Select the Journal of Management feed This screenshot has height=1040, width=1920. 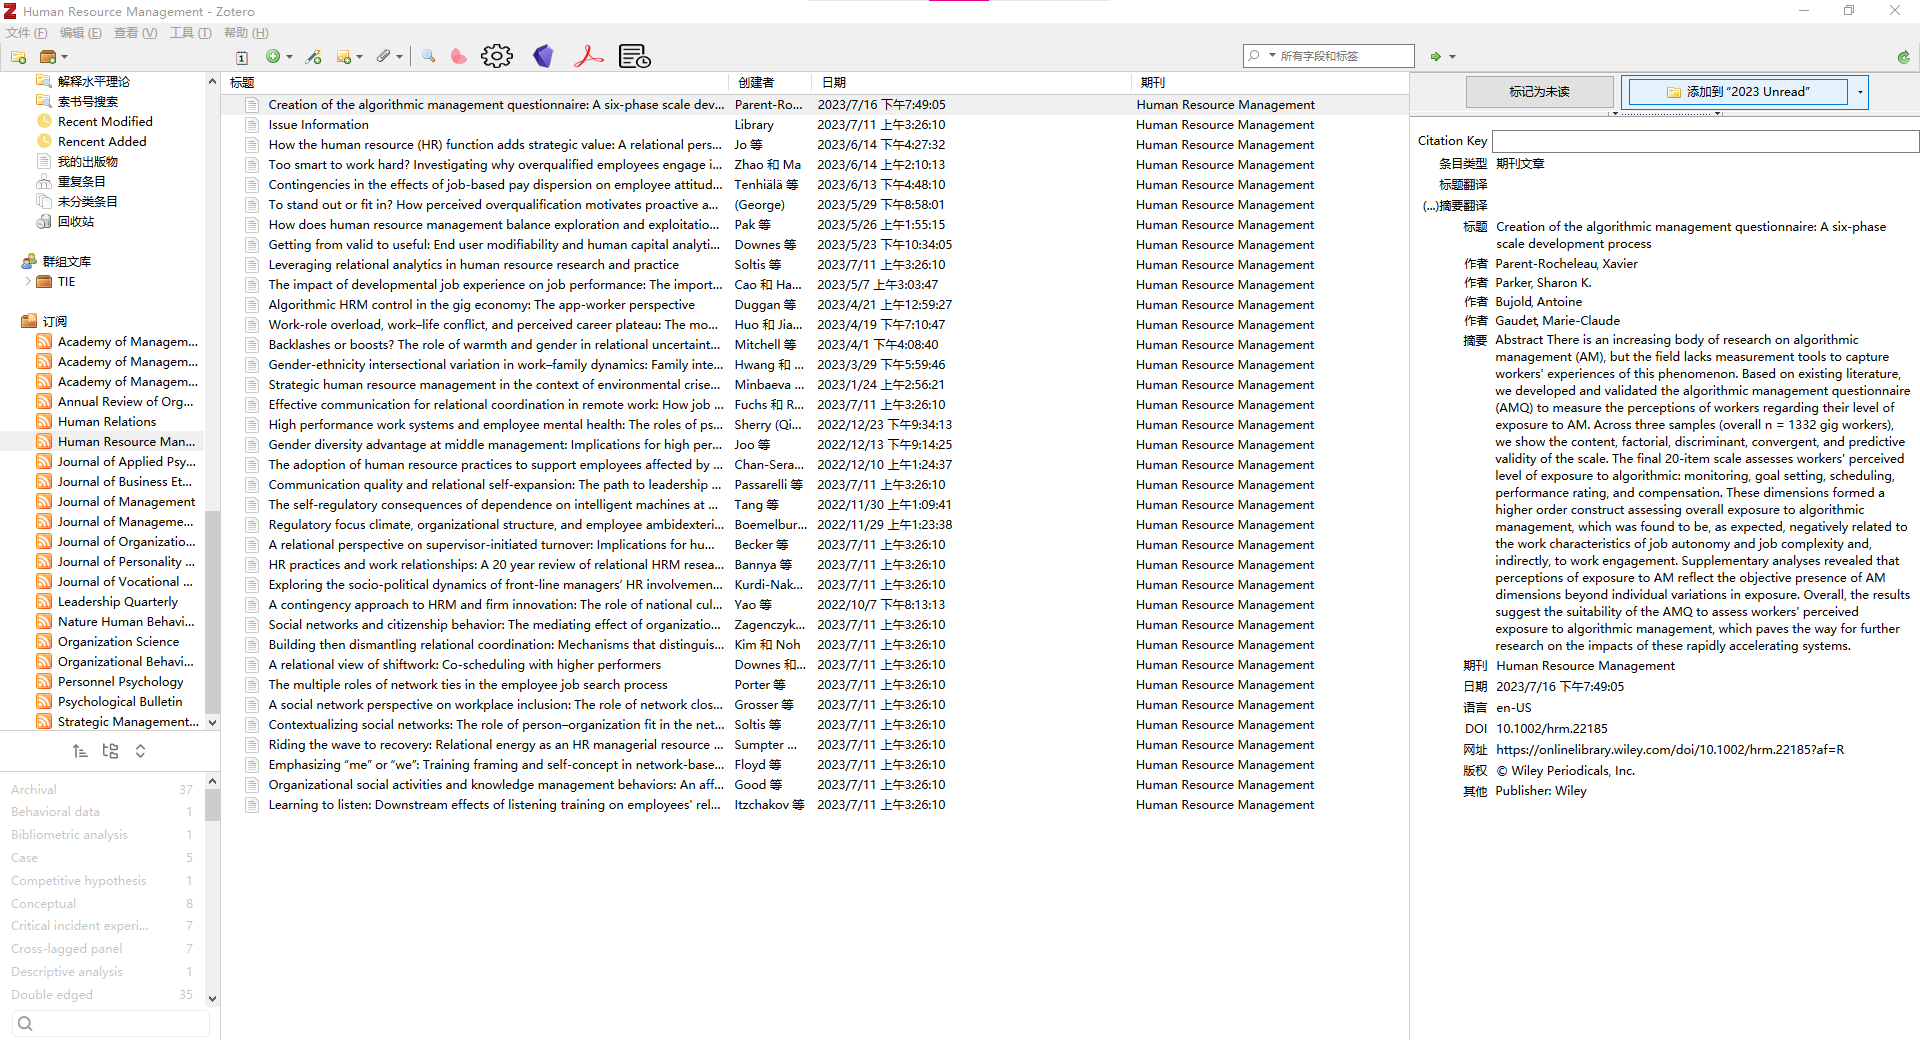[x=126, y=502]
